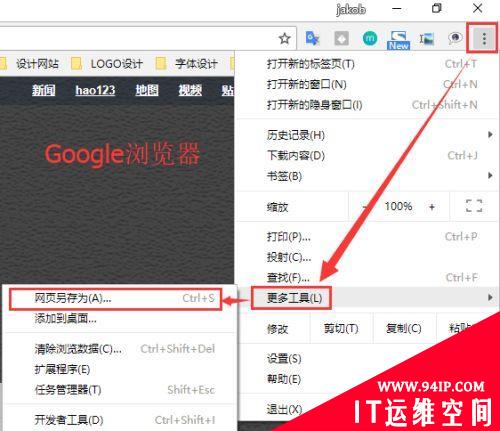The image size is (500, 431).
Task: Open the picture/image extension icon
Action: point(427,39)
